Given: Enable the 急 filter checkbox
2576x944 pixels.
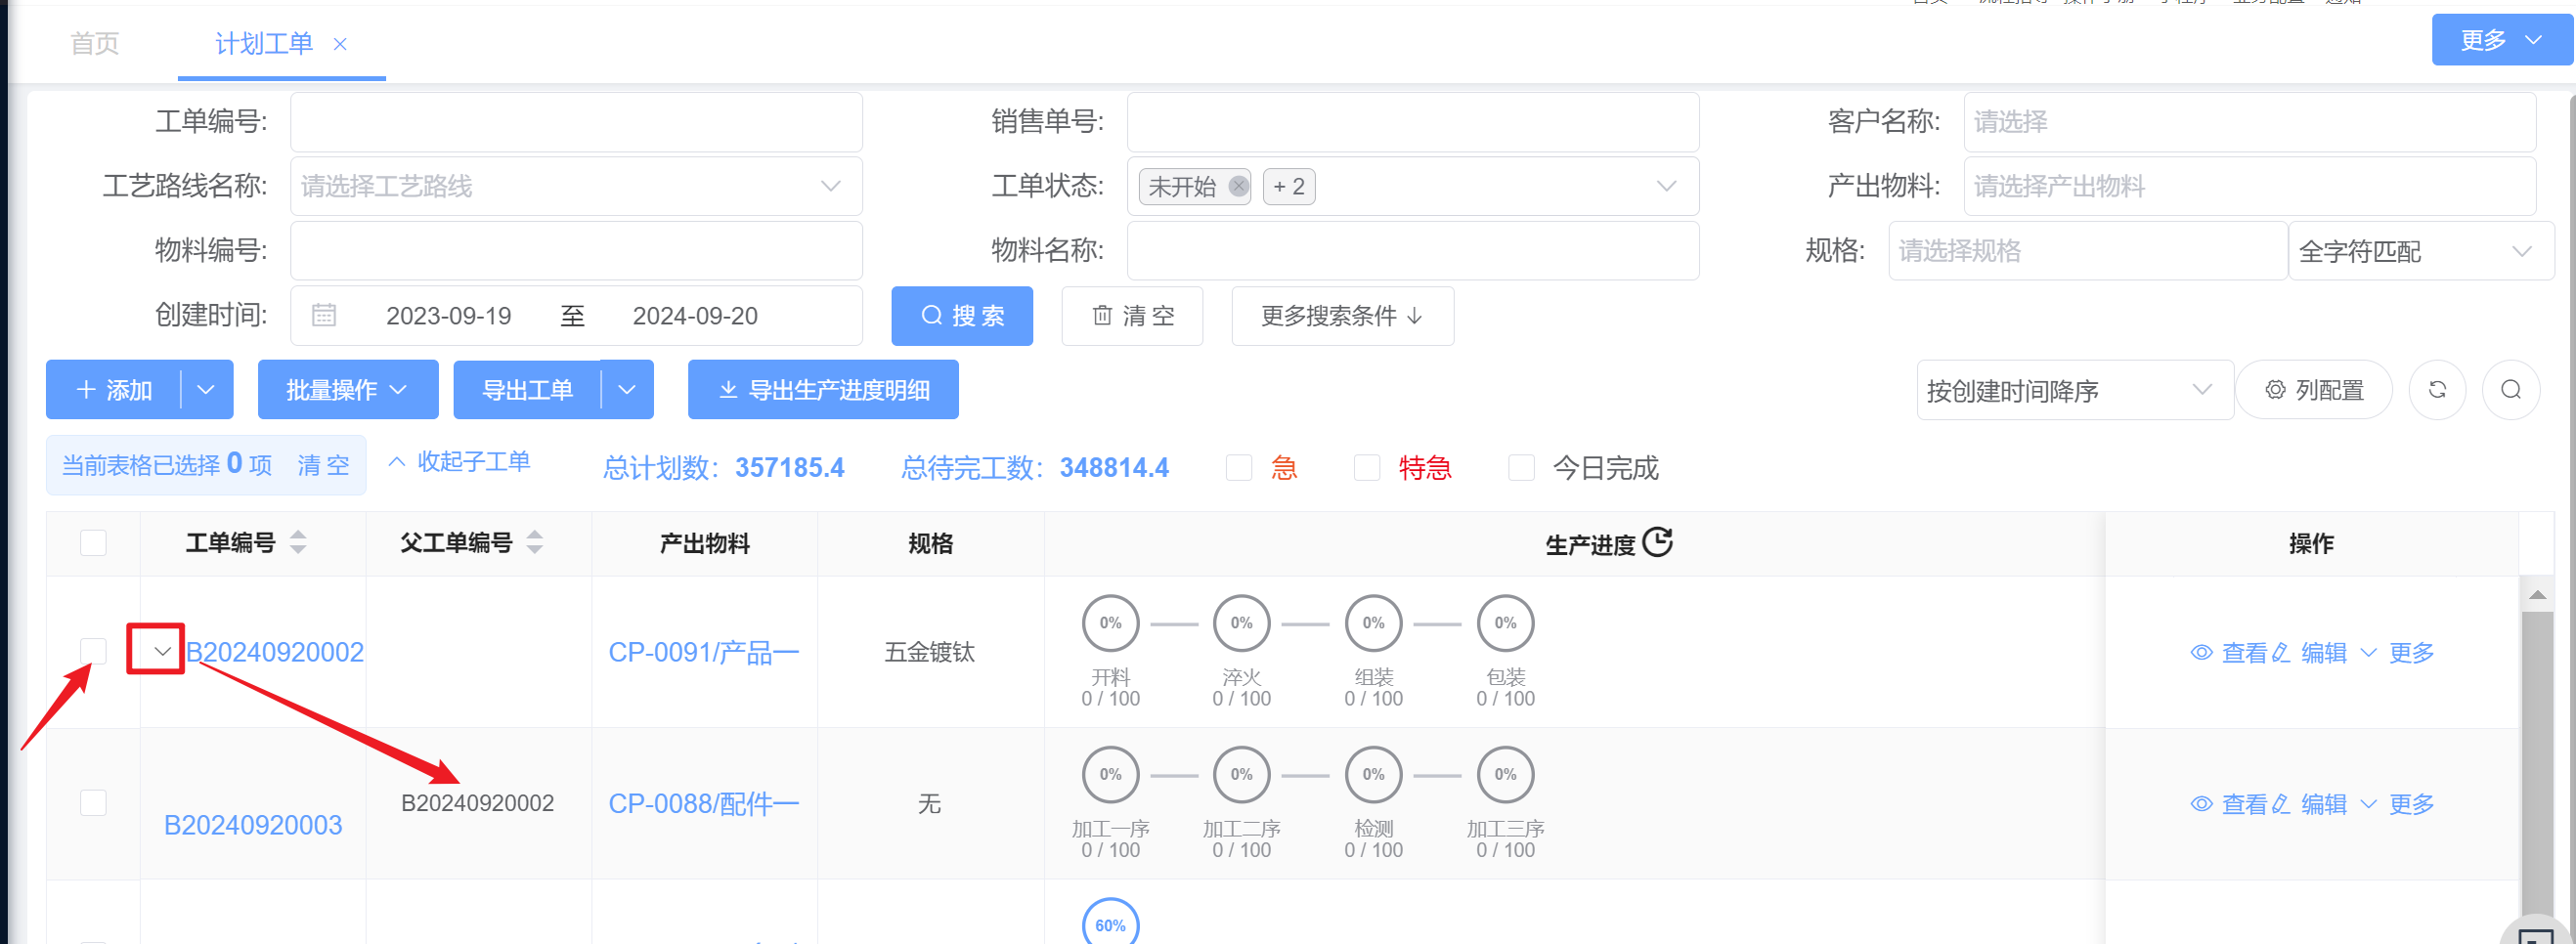Looking at the screenshot, I should click(x=1239, y=468).
